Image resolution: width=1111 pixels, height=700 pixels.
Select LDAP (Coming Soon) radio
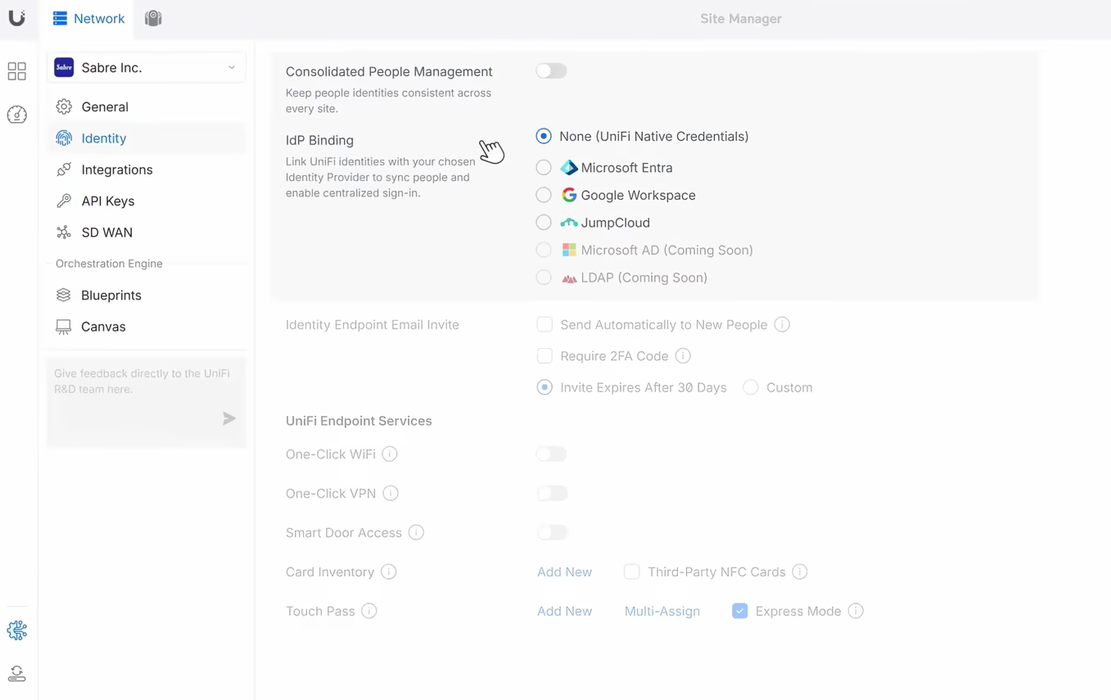[x=543, y=278]
